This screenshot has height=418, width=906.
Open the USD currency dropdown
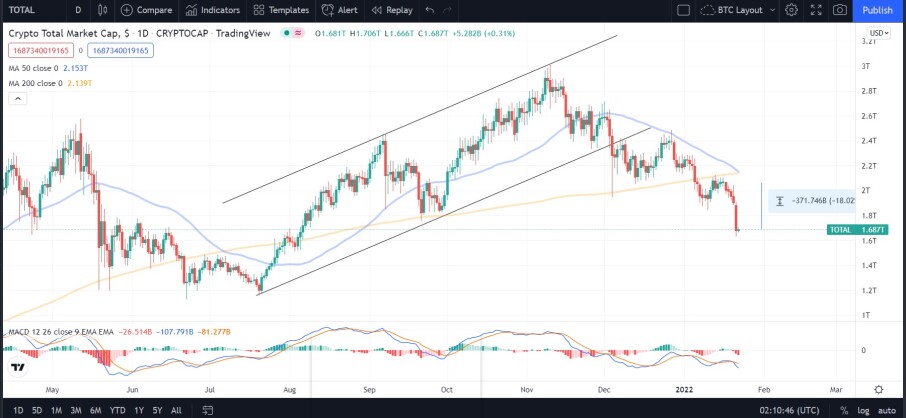(878, 33)
